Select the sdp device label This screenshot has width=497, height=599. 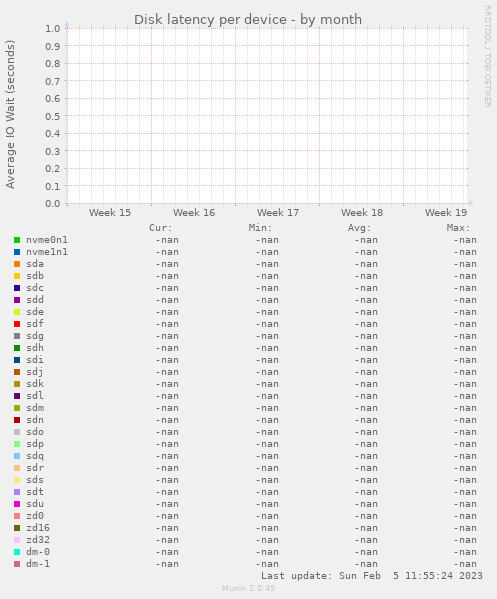pos(35,444)
